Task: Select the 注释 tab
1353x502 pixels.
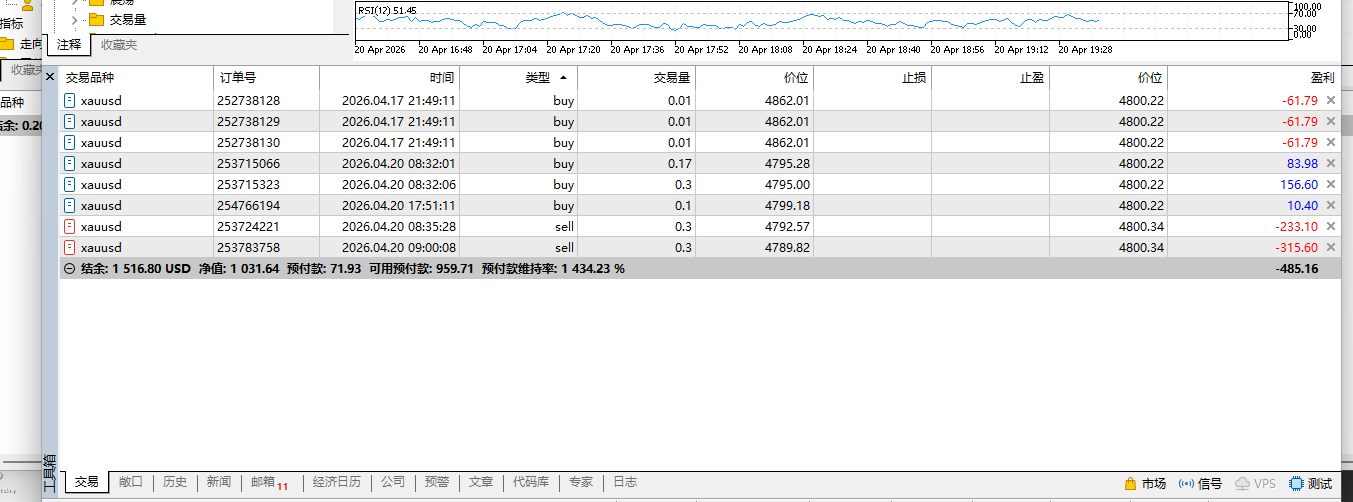Action: (x=69, y=44)
